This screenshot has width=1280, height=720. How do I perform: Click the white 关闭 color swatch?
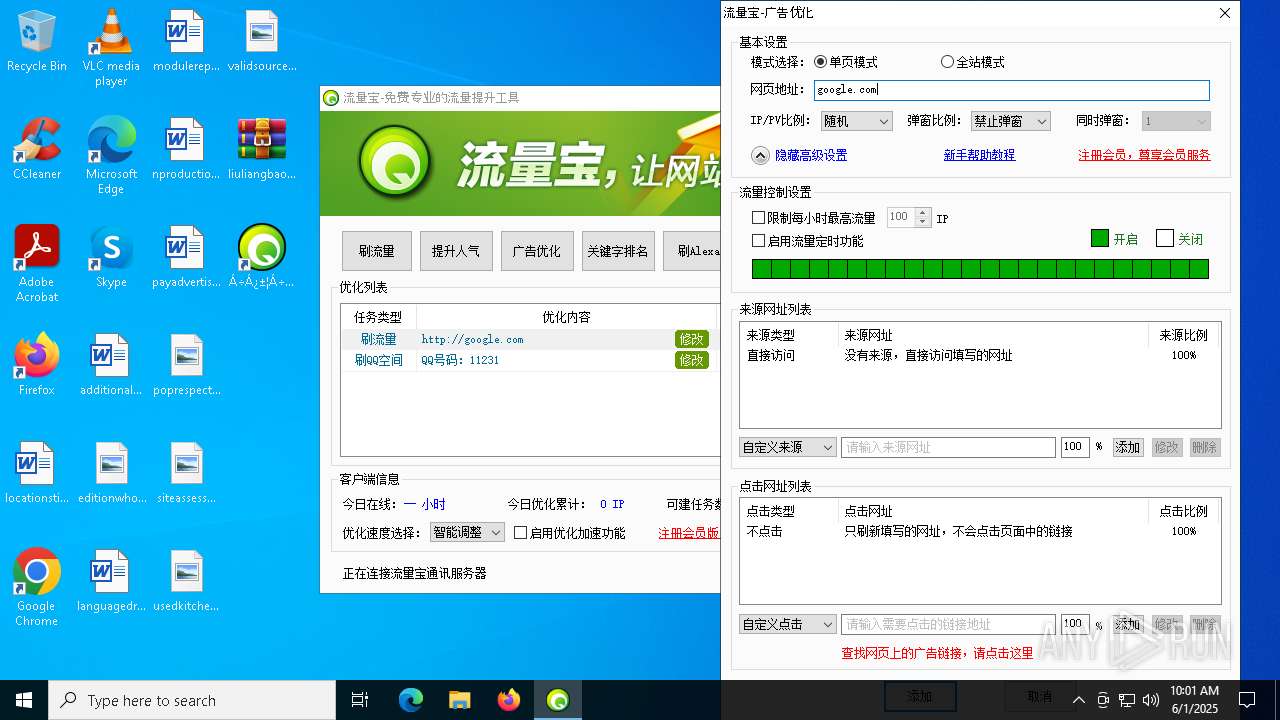pyautogui.click(x=1164, y=238)
